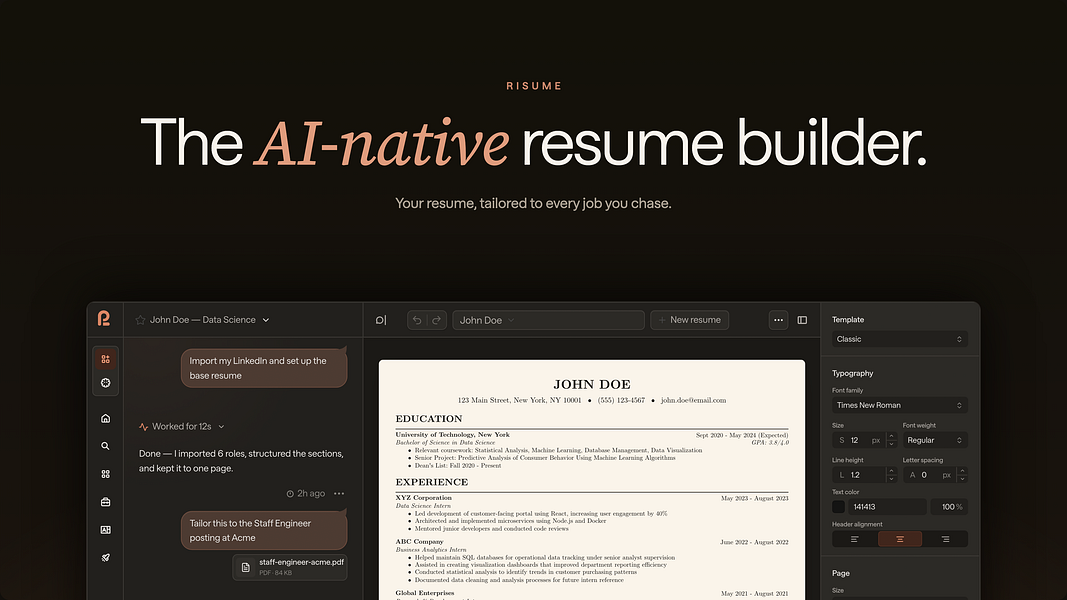The height and width of the screenshot is (600, 1067).
Task: Open Search from the sidebar
Action: click(105, 446)
